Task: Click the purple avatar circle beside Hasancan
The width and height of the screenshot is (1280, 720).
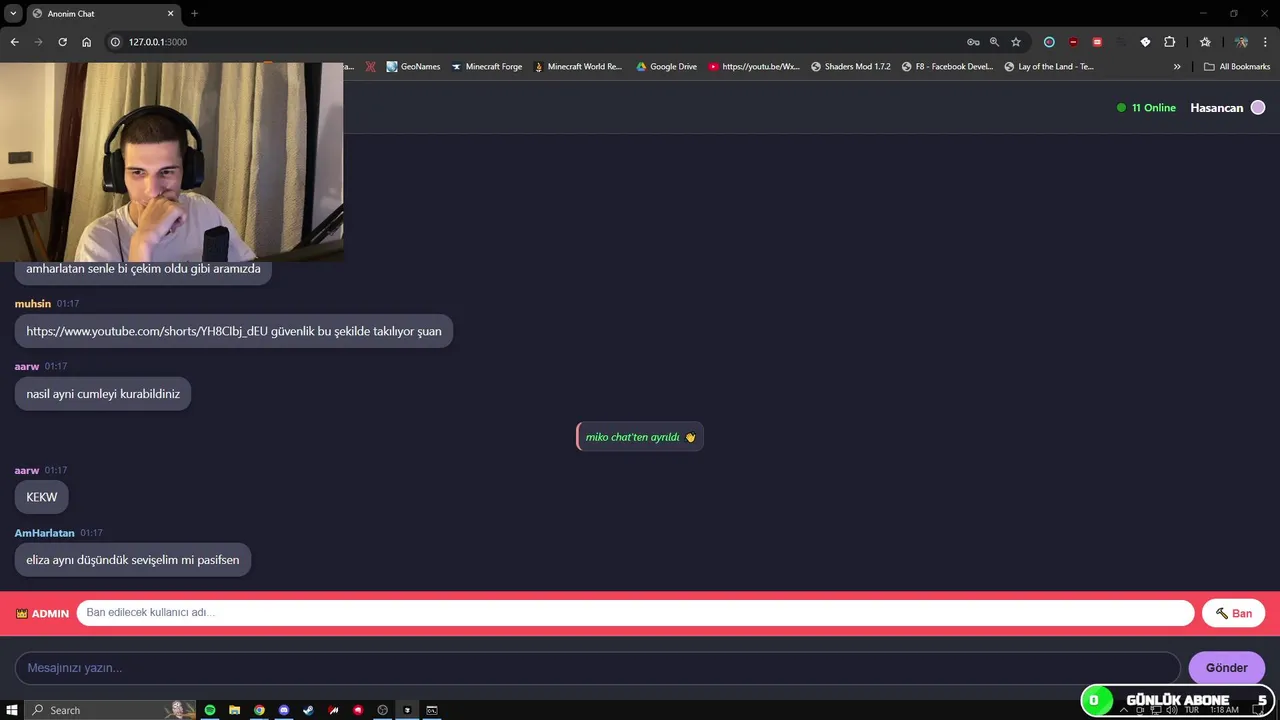Action: (1258, 108)
